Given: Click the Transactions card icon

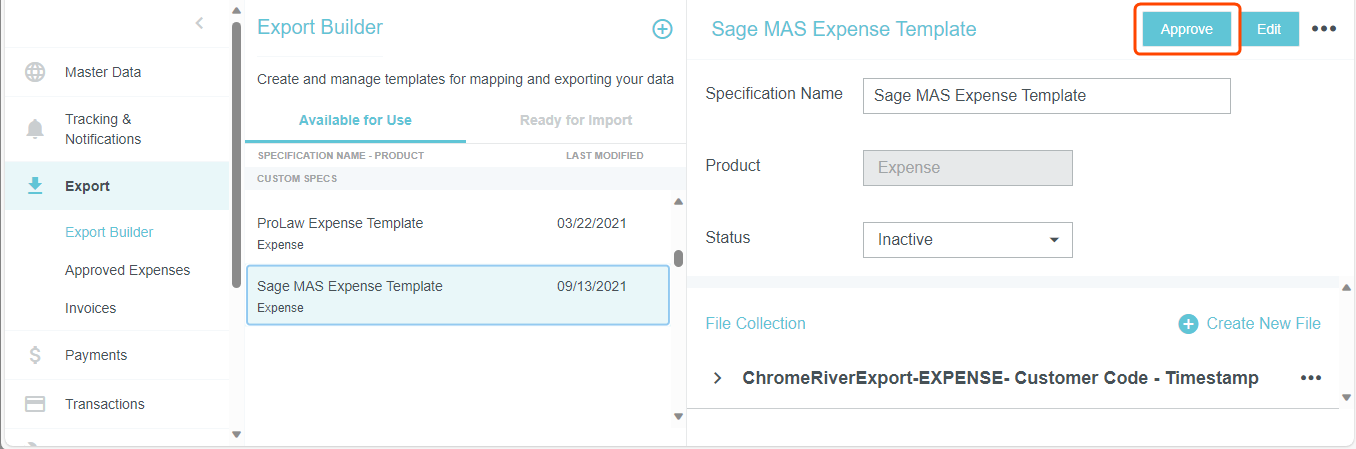Looking at the screenshot, I should (35, 404).
